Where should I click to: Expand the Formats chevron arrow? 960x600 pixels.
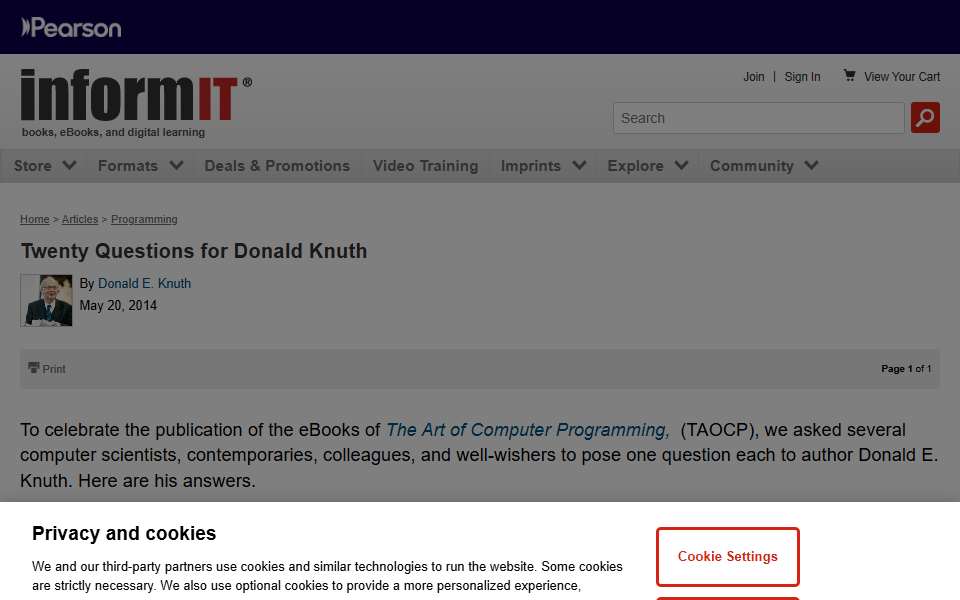click(176, 165)
